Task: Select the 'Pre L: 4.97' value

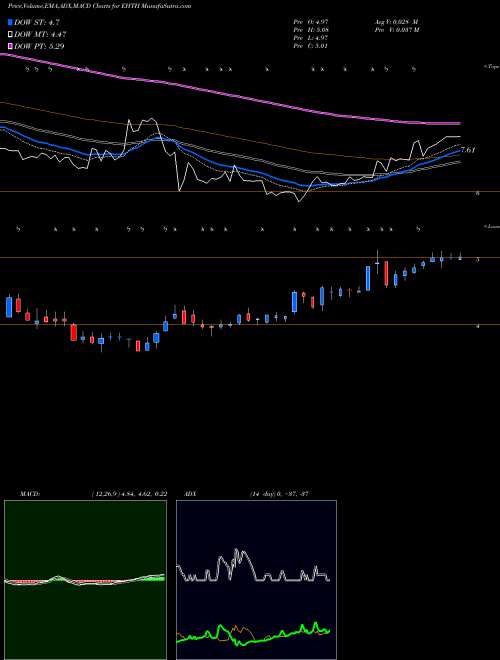Action: pyautogui.click(x=311, y=38)
